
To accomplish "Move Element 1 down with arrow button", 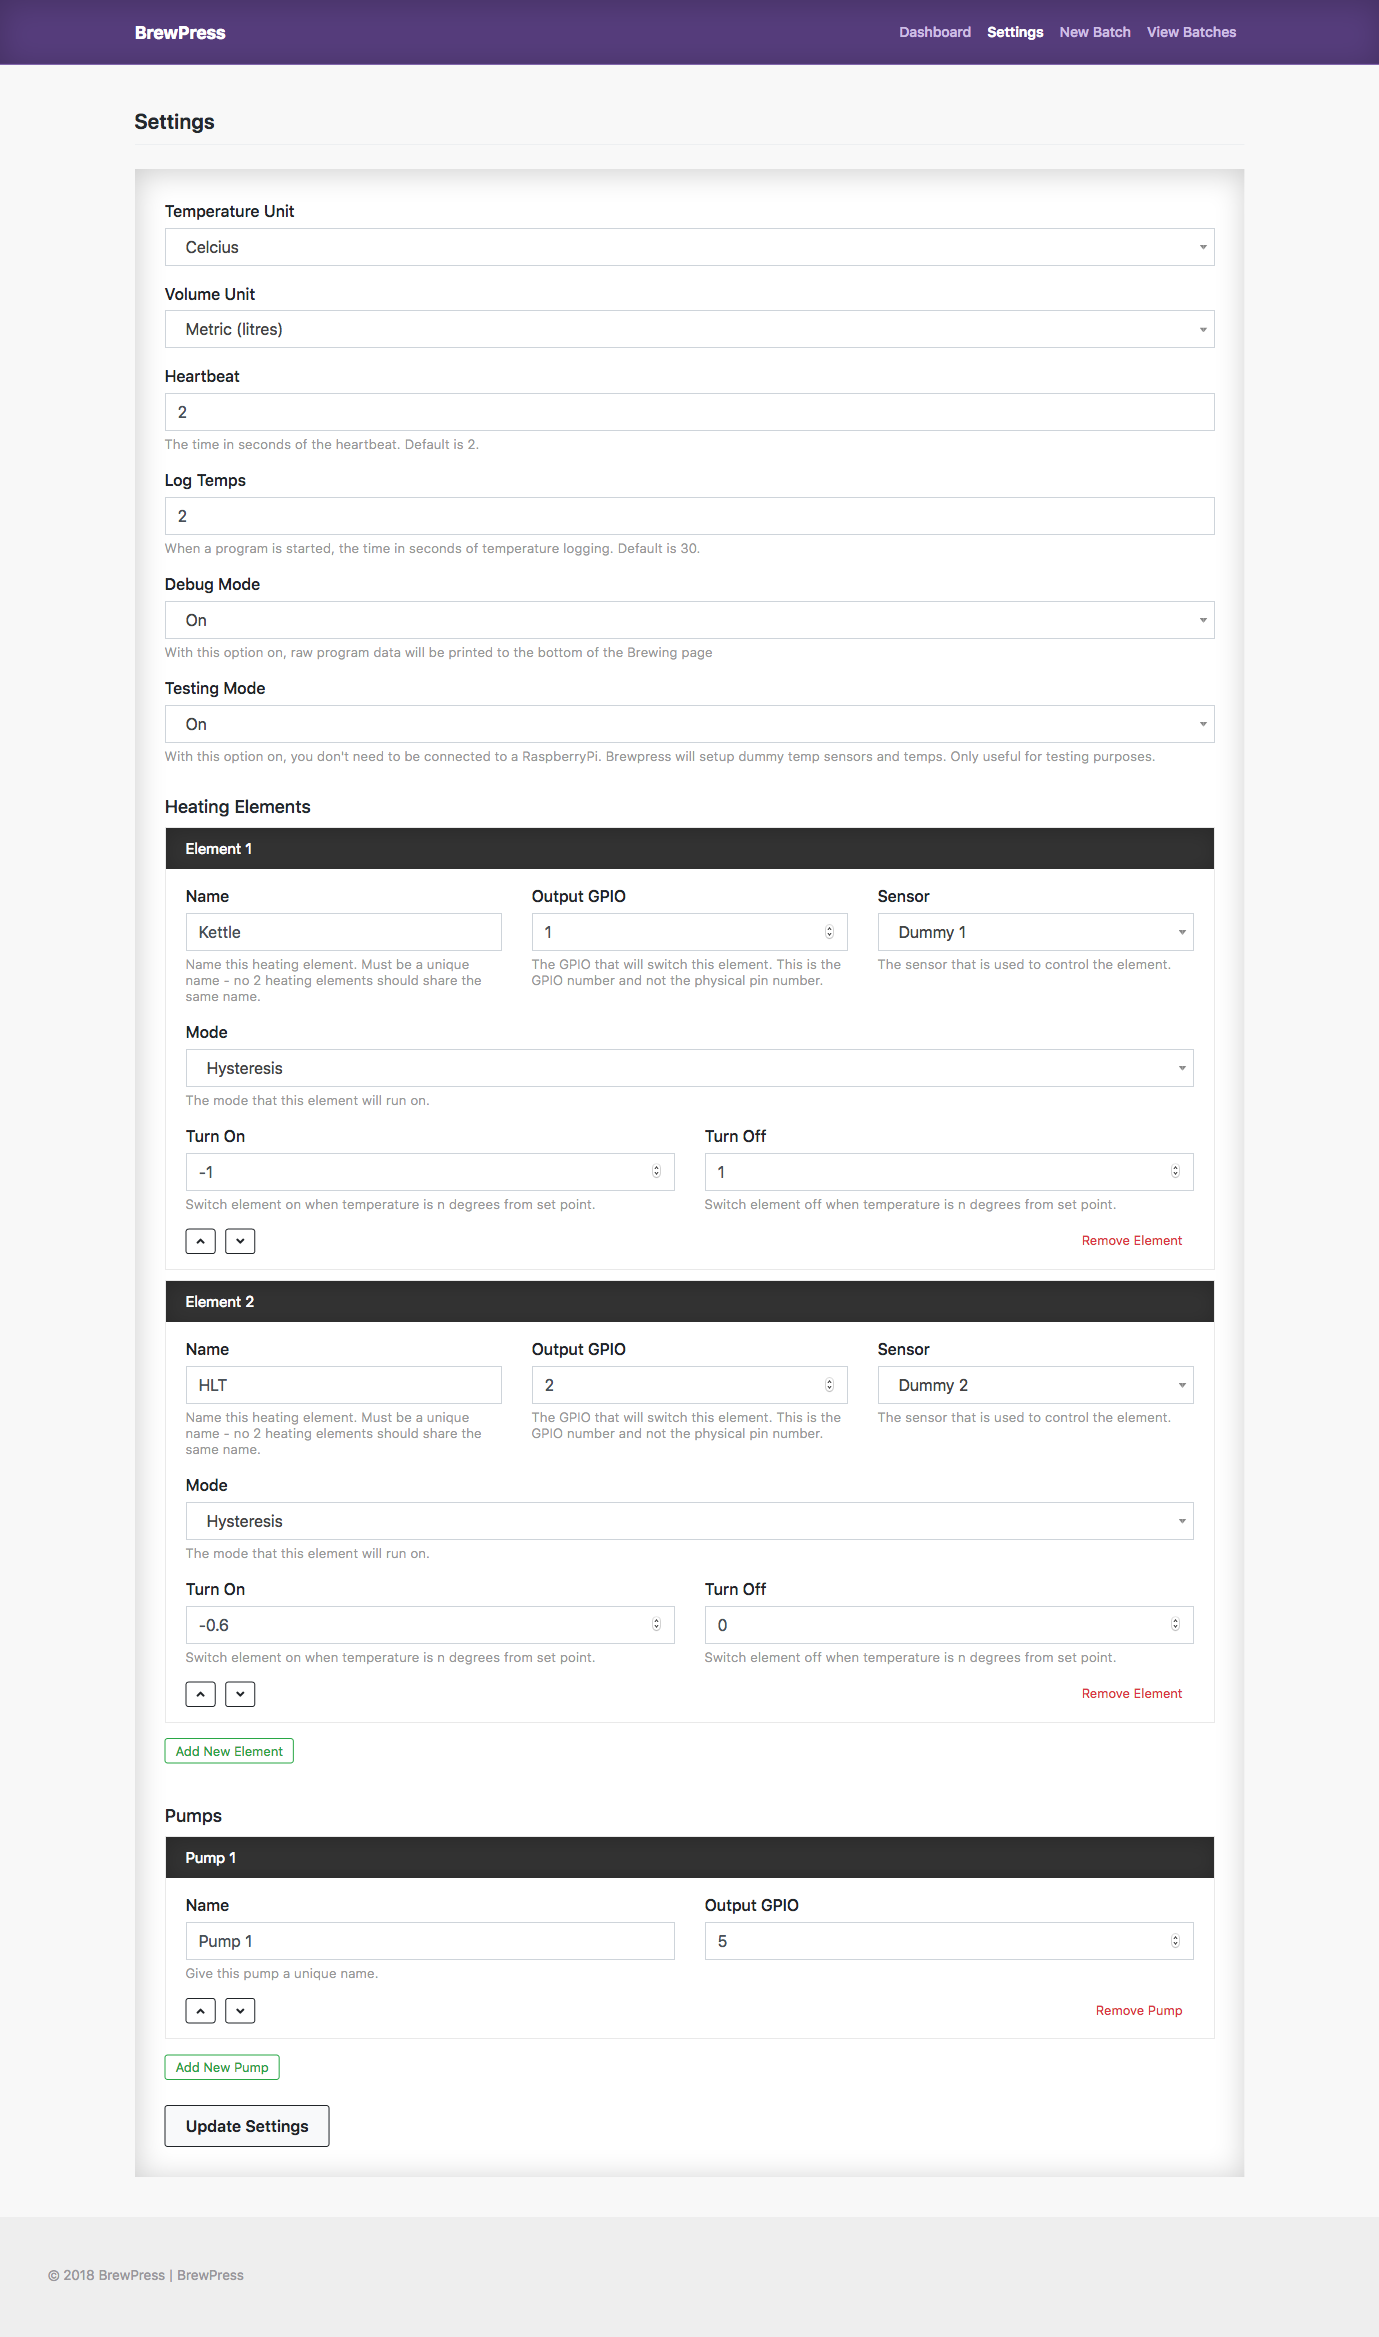I will (x=240, y=1241).
